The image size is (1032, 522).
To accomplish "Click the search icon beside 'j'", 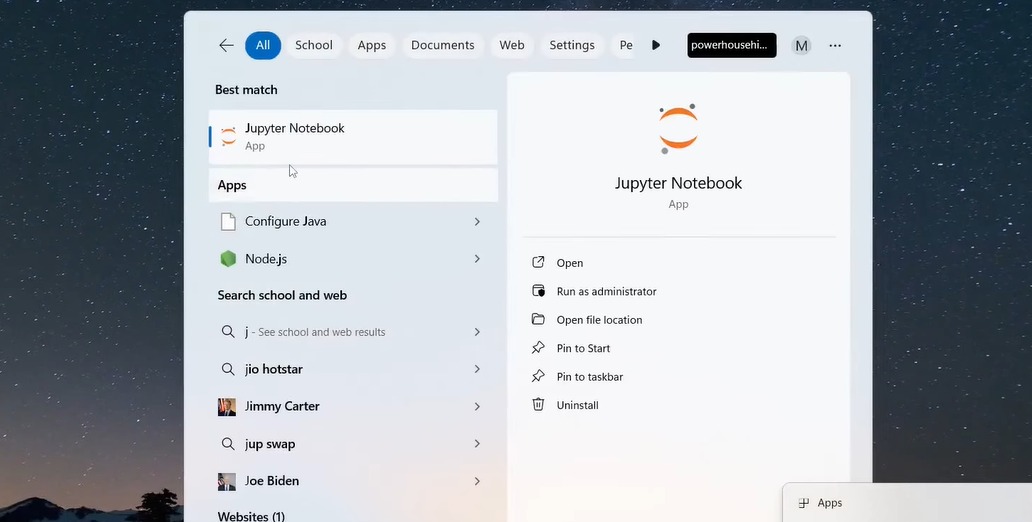I will coord(228,332).
